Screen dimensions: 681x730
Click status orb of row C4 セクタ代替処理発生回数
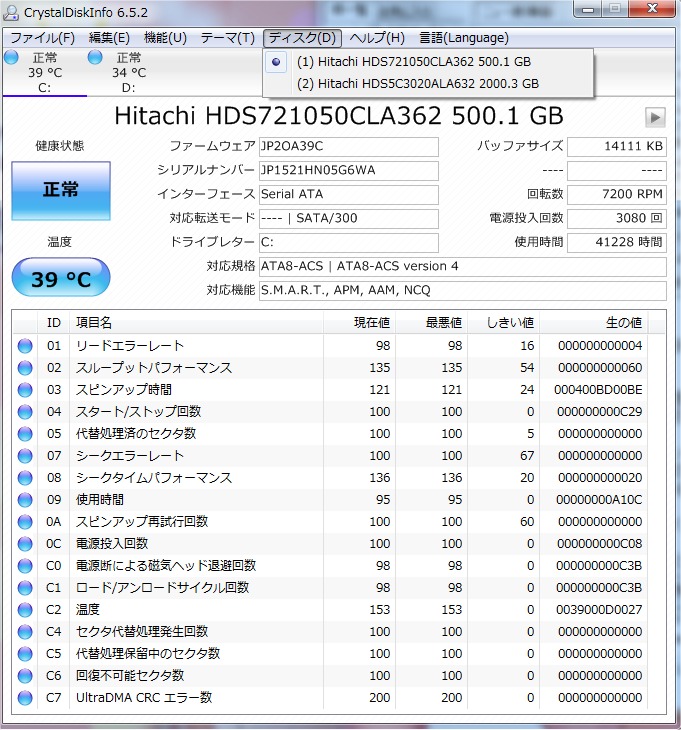click(x=25, y=632)
